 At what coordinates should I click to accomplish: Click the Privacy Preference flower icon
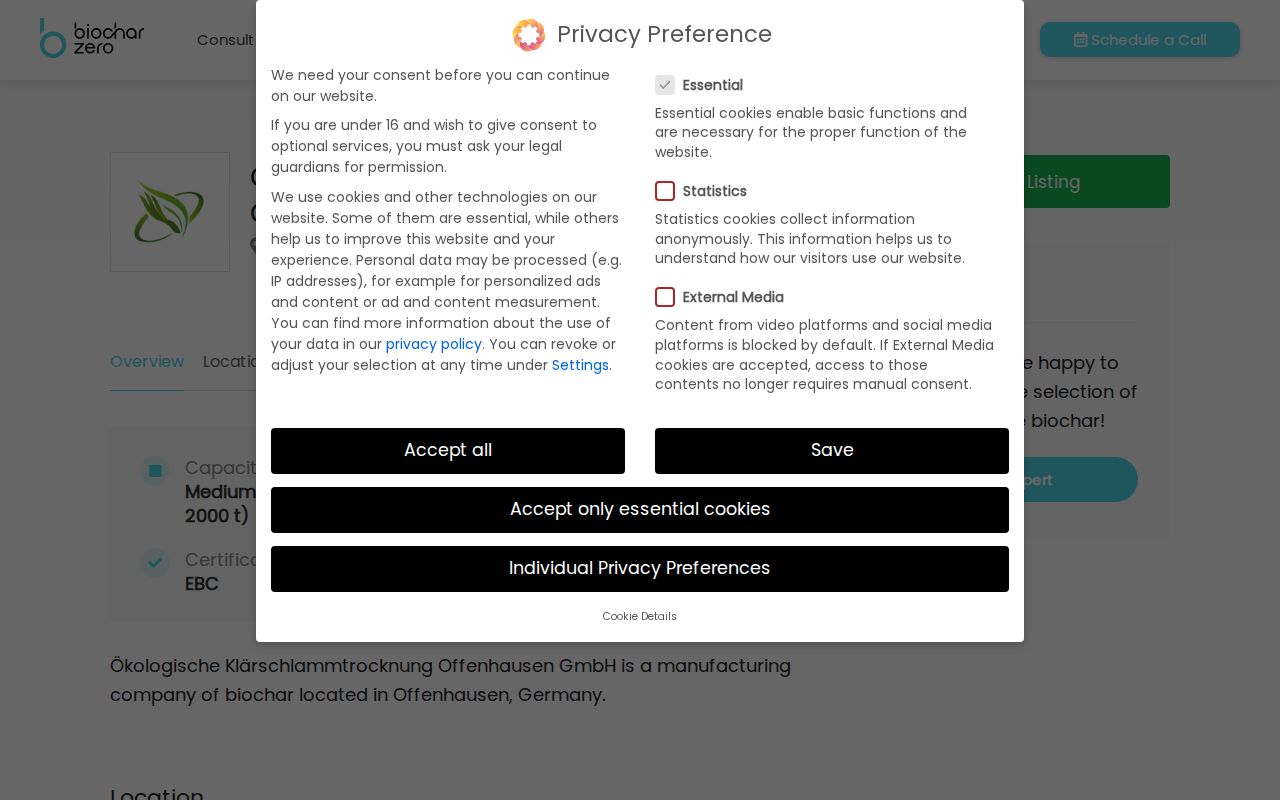(x=529, y=35)
